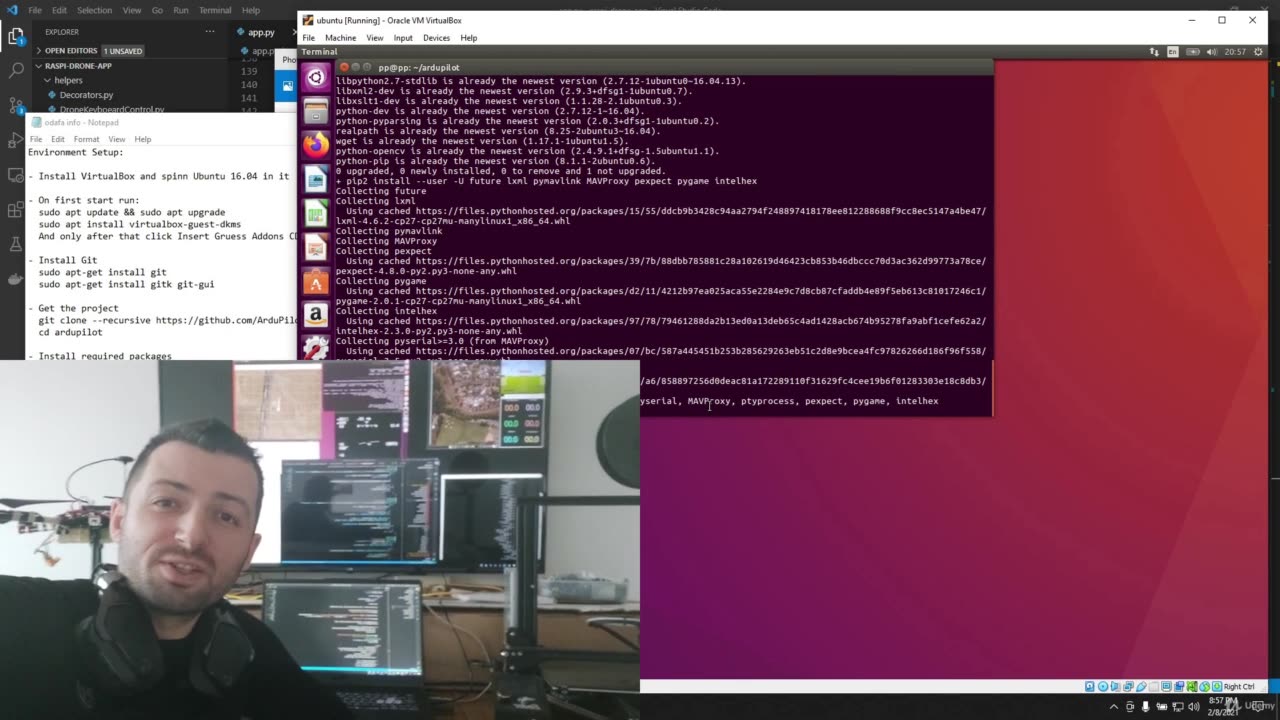
Task: Click the terminal title pp@pp: ~/ardupilot
Action: pyautogui.click(x=419, y=67)
